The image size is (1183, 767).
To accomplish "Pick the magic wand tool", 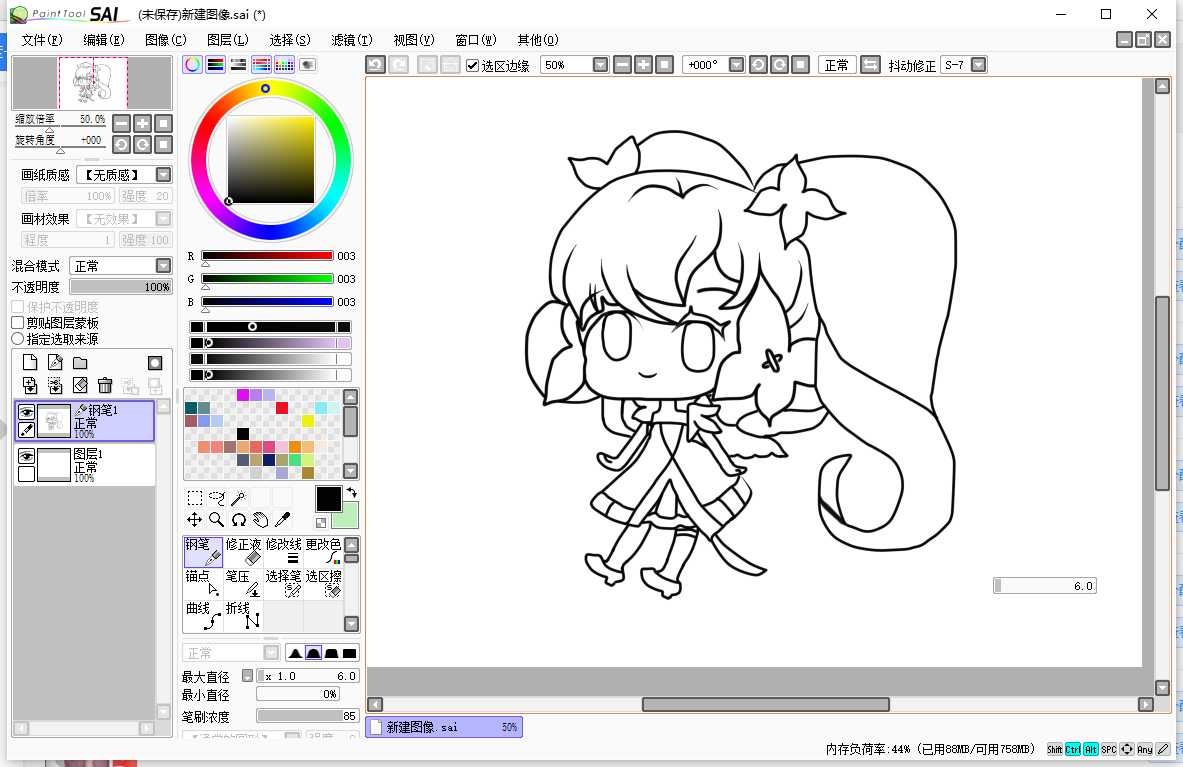I will pyautogui.click(x=238, y=498).
